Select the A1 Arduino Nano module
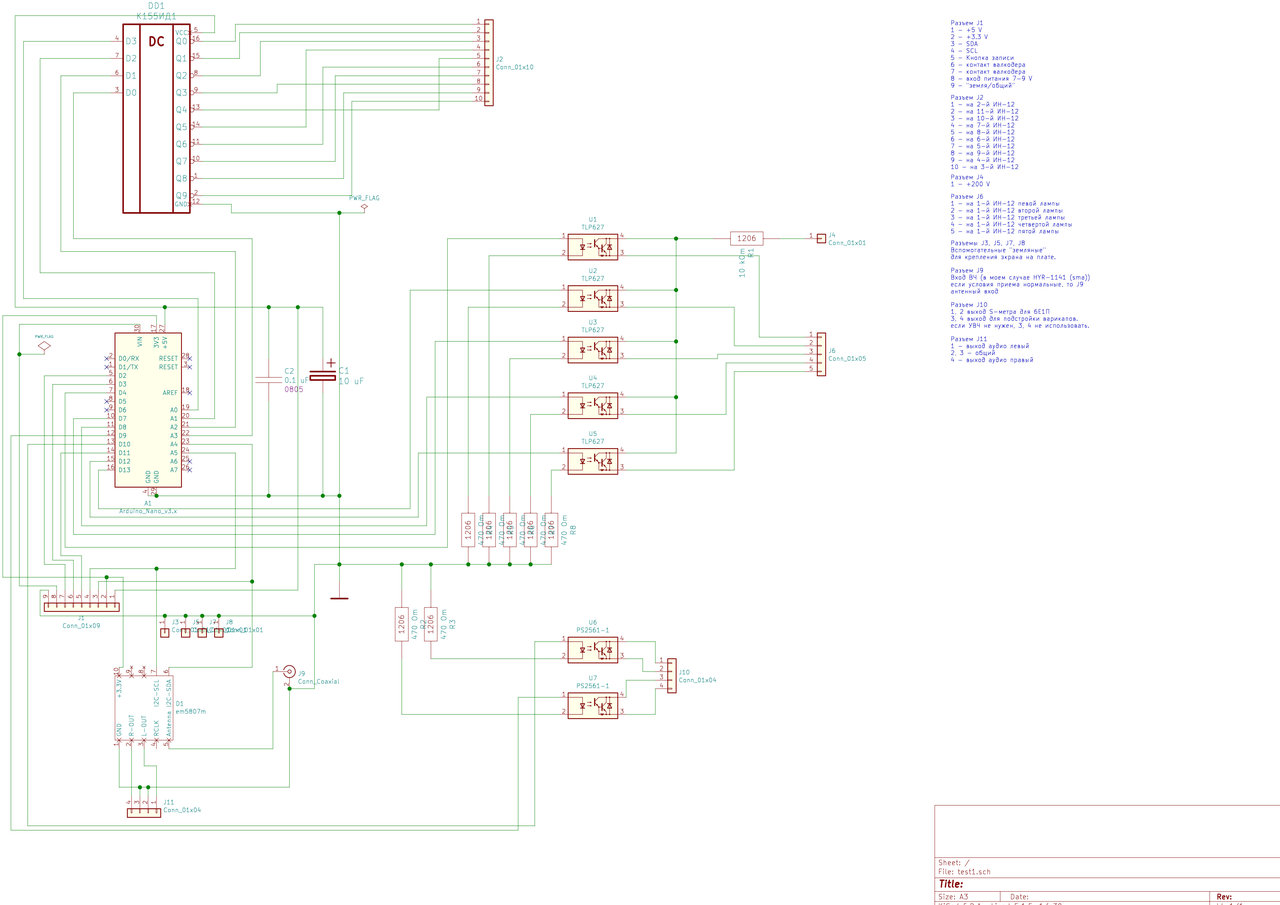1280x905 pixels. pos(148,411)
